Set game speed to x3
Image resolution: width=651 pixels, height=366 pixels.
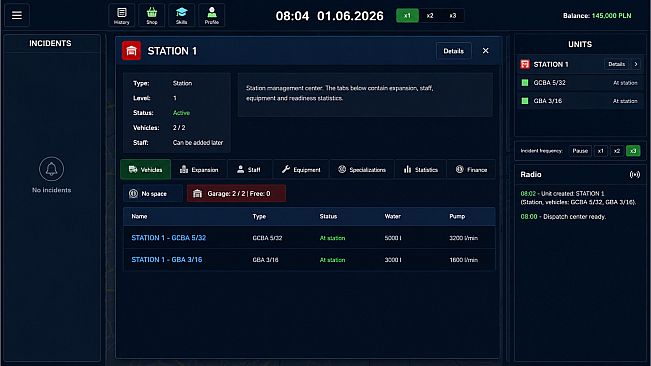click(453, 16)
